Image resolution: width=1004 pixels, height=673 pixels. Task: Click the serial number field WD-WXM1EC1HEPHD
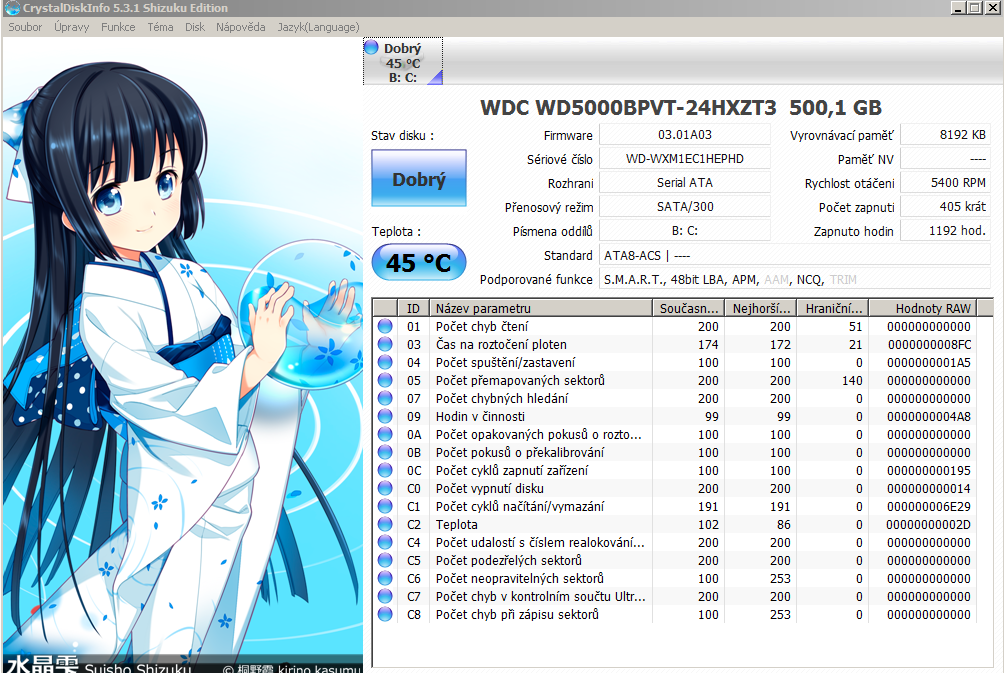684,159
